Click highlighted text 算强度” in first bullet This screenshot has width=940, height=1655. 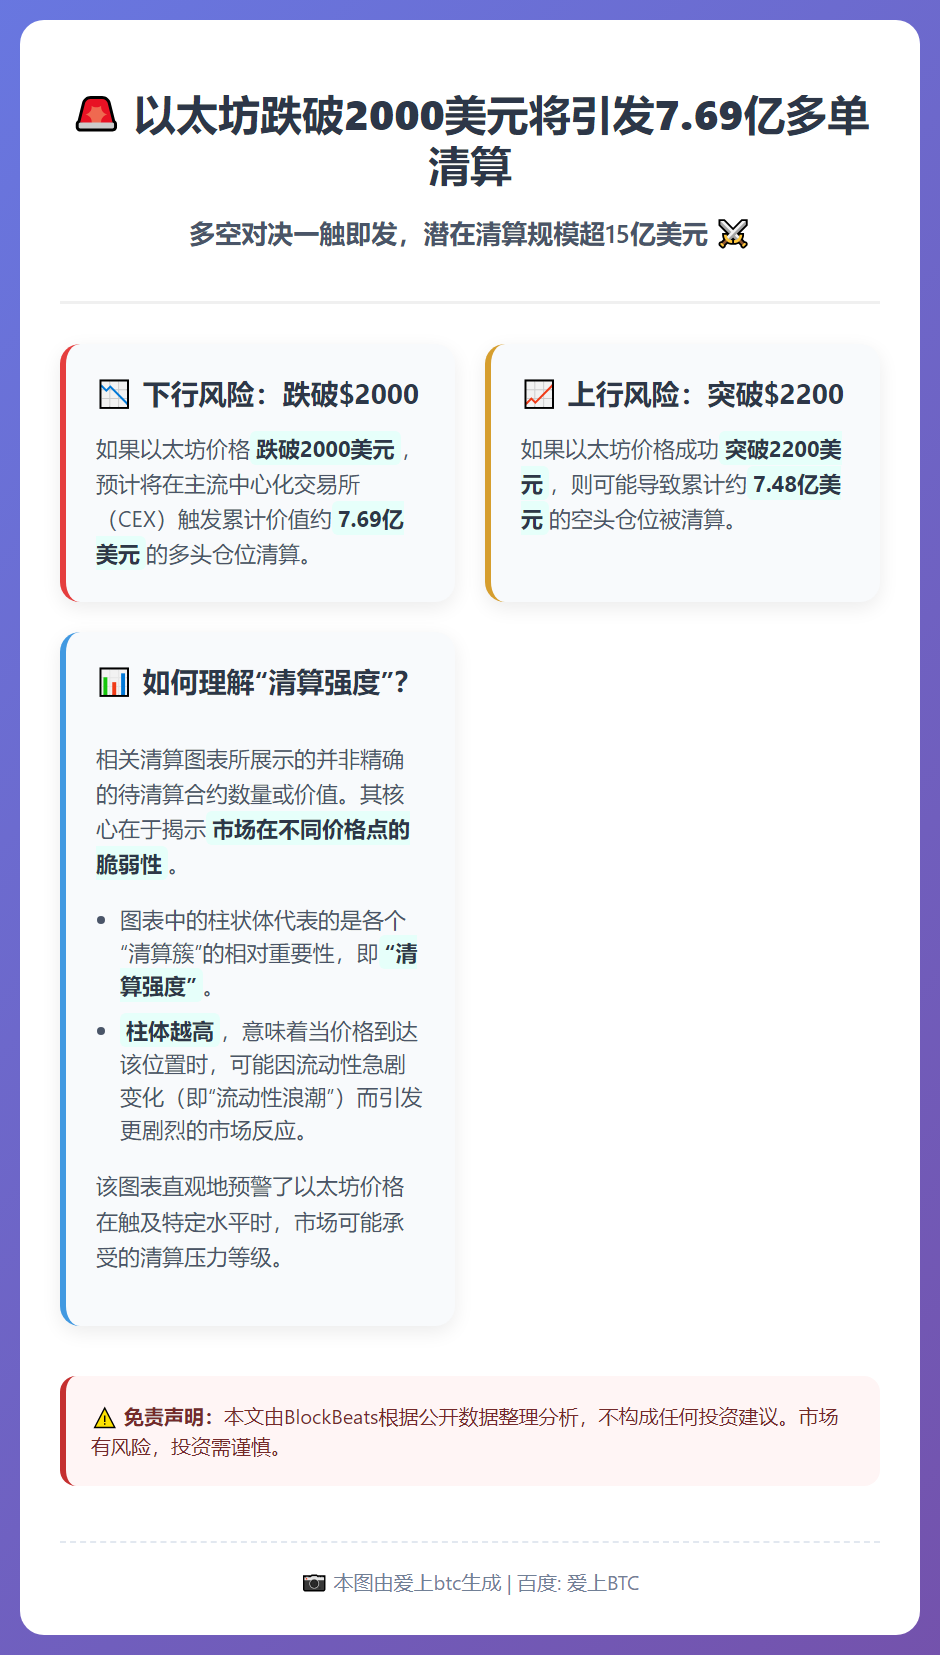tap(159, 986)
